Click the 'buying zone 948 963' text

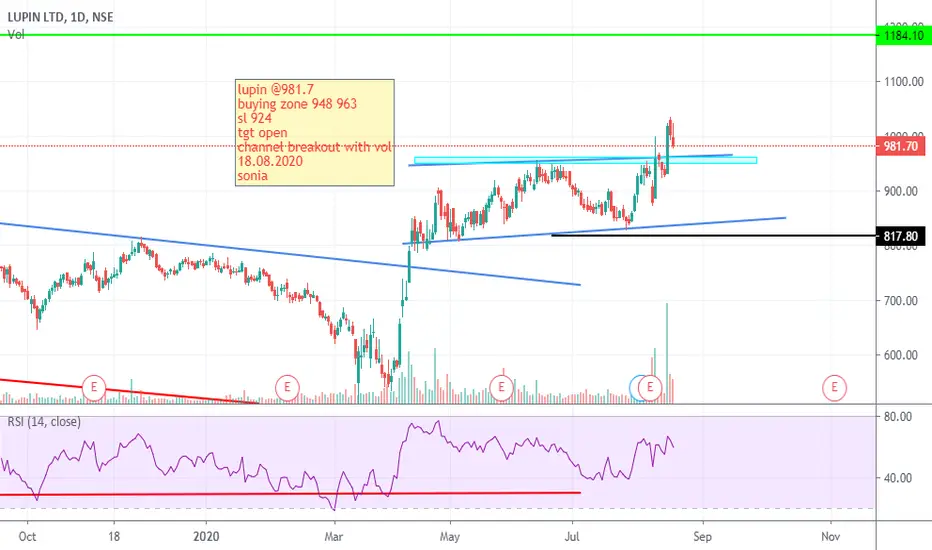coord(297,104)
